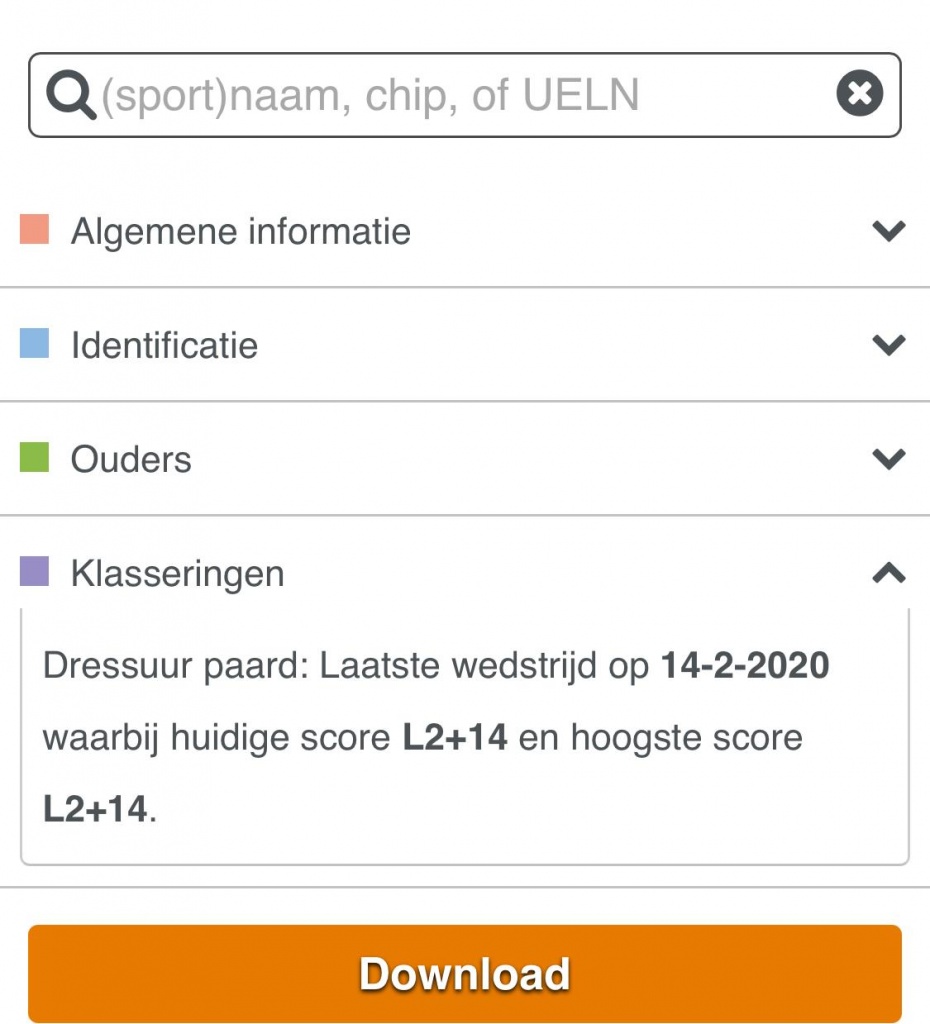The width and height of the screenshot is (930, 1024).
Task: Select the Klasseringen heading
Action: point(178,574)
